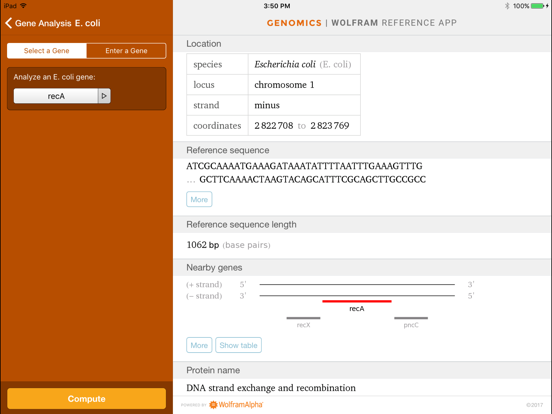The height and width of the screenshot is (414, 552).
Task: Select DNA strand exchange and recombination text
Action: tap(271, 388)
